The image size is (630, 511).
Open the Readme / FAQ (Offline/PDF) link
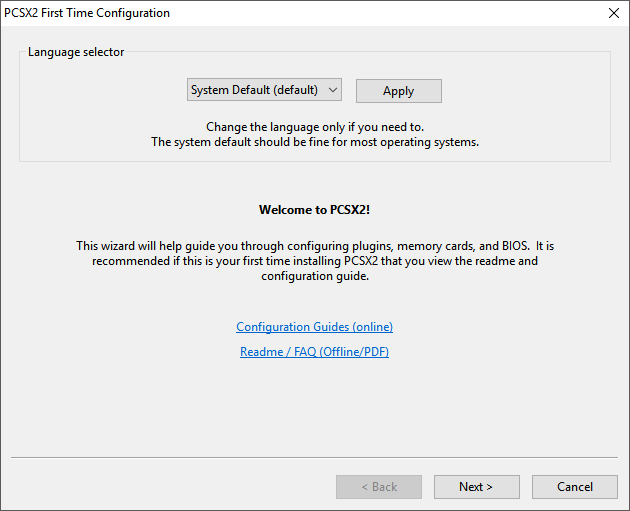coord(314,352)
